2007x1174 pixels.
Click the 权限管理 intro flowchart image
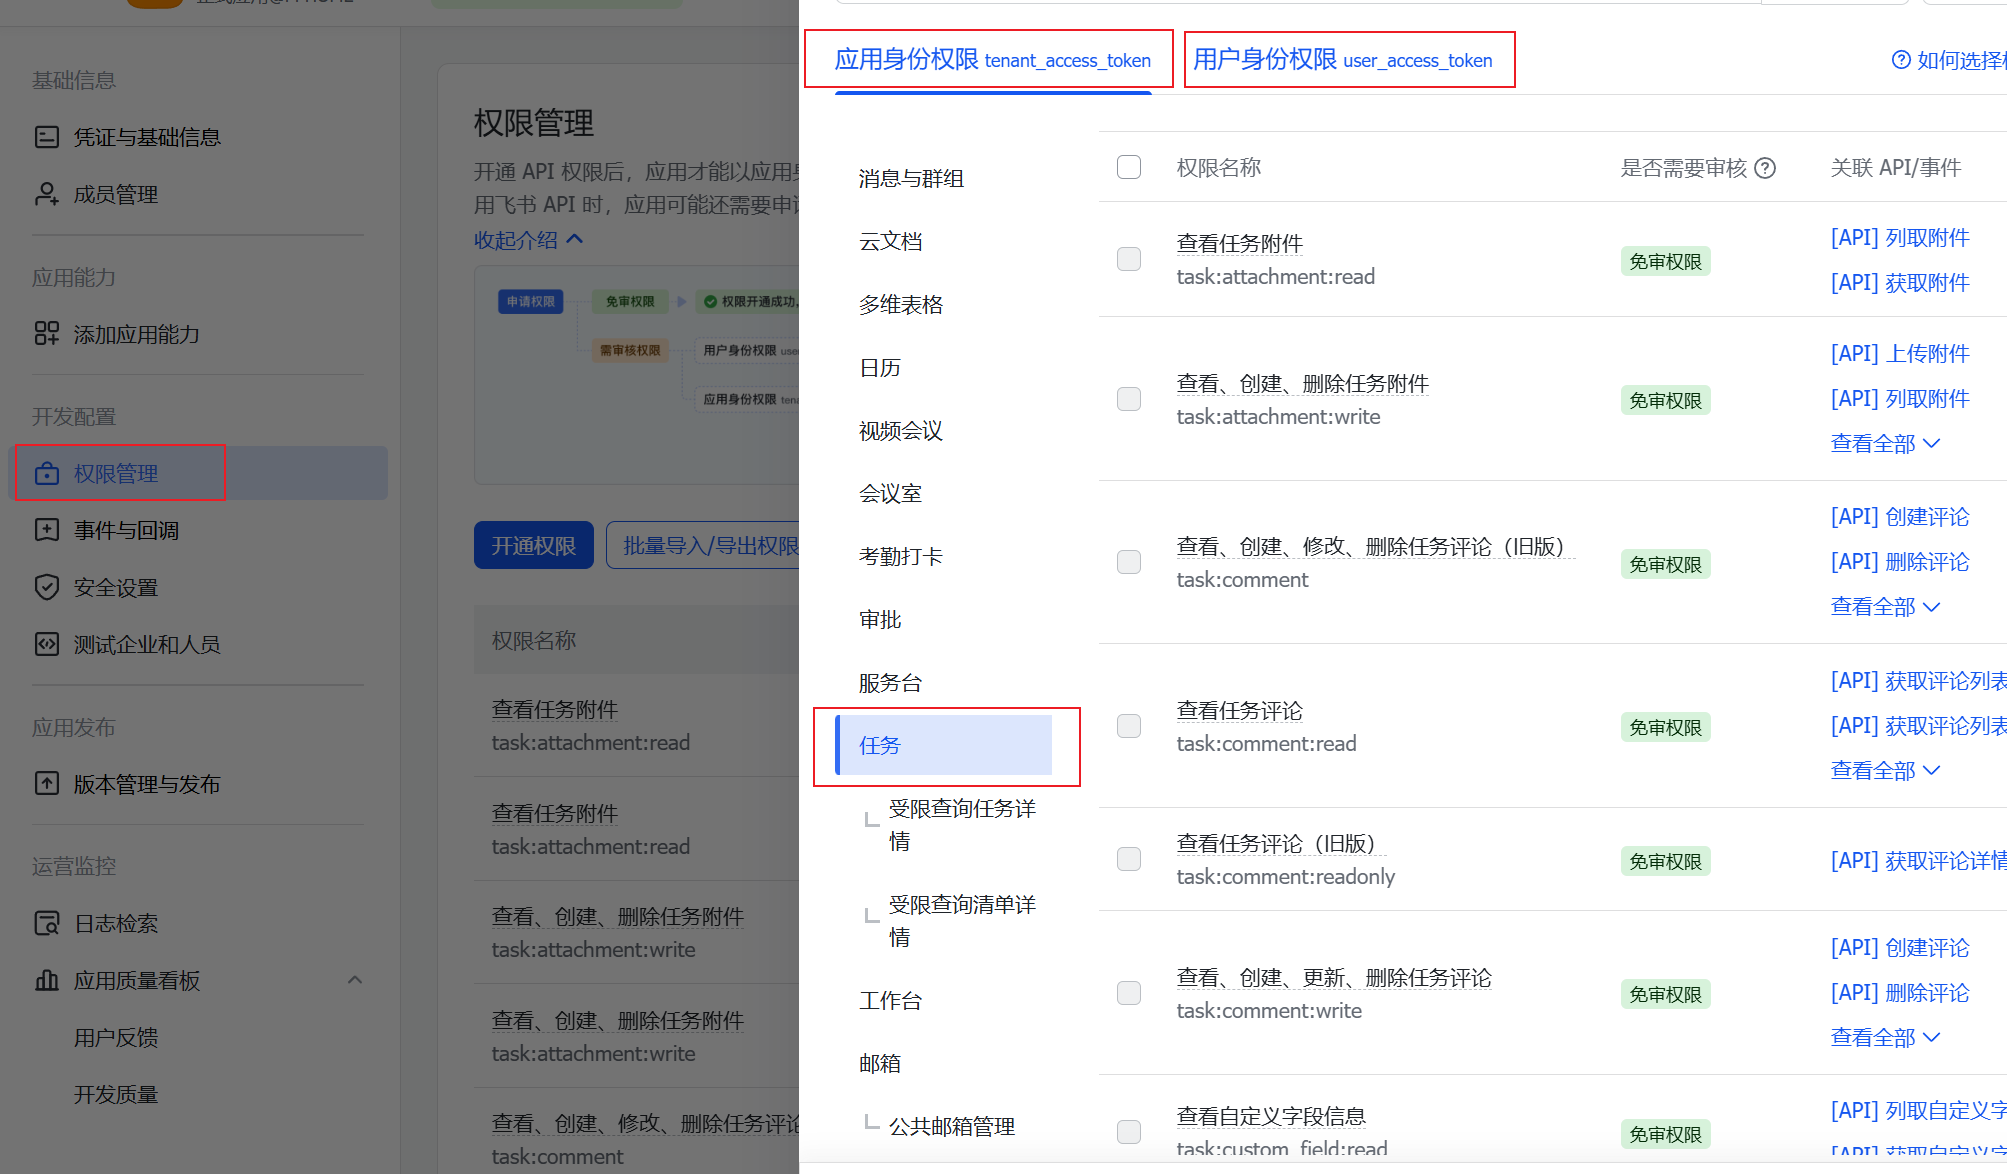click(637, 375)
